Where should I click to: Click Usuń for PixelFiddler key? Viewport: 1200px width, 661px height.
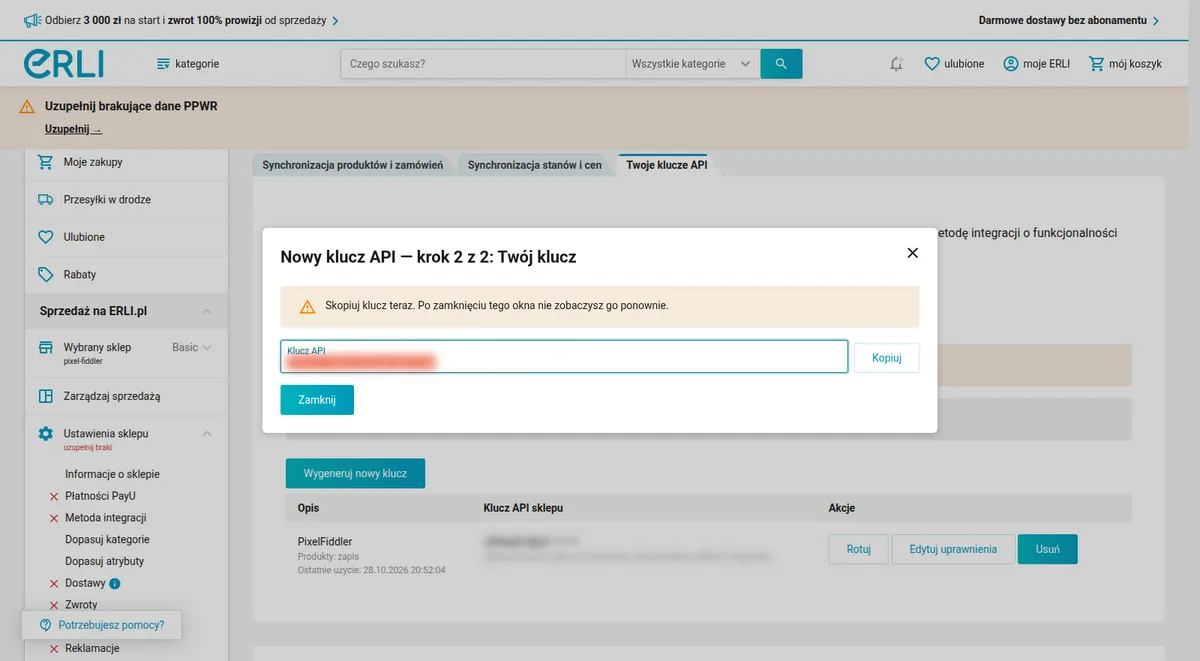[x=1047, y=549]
